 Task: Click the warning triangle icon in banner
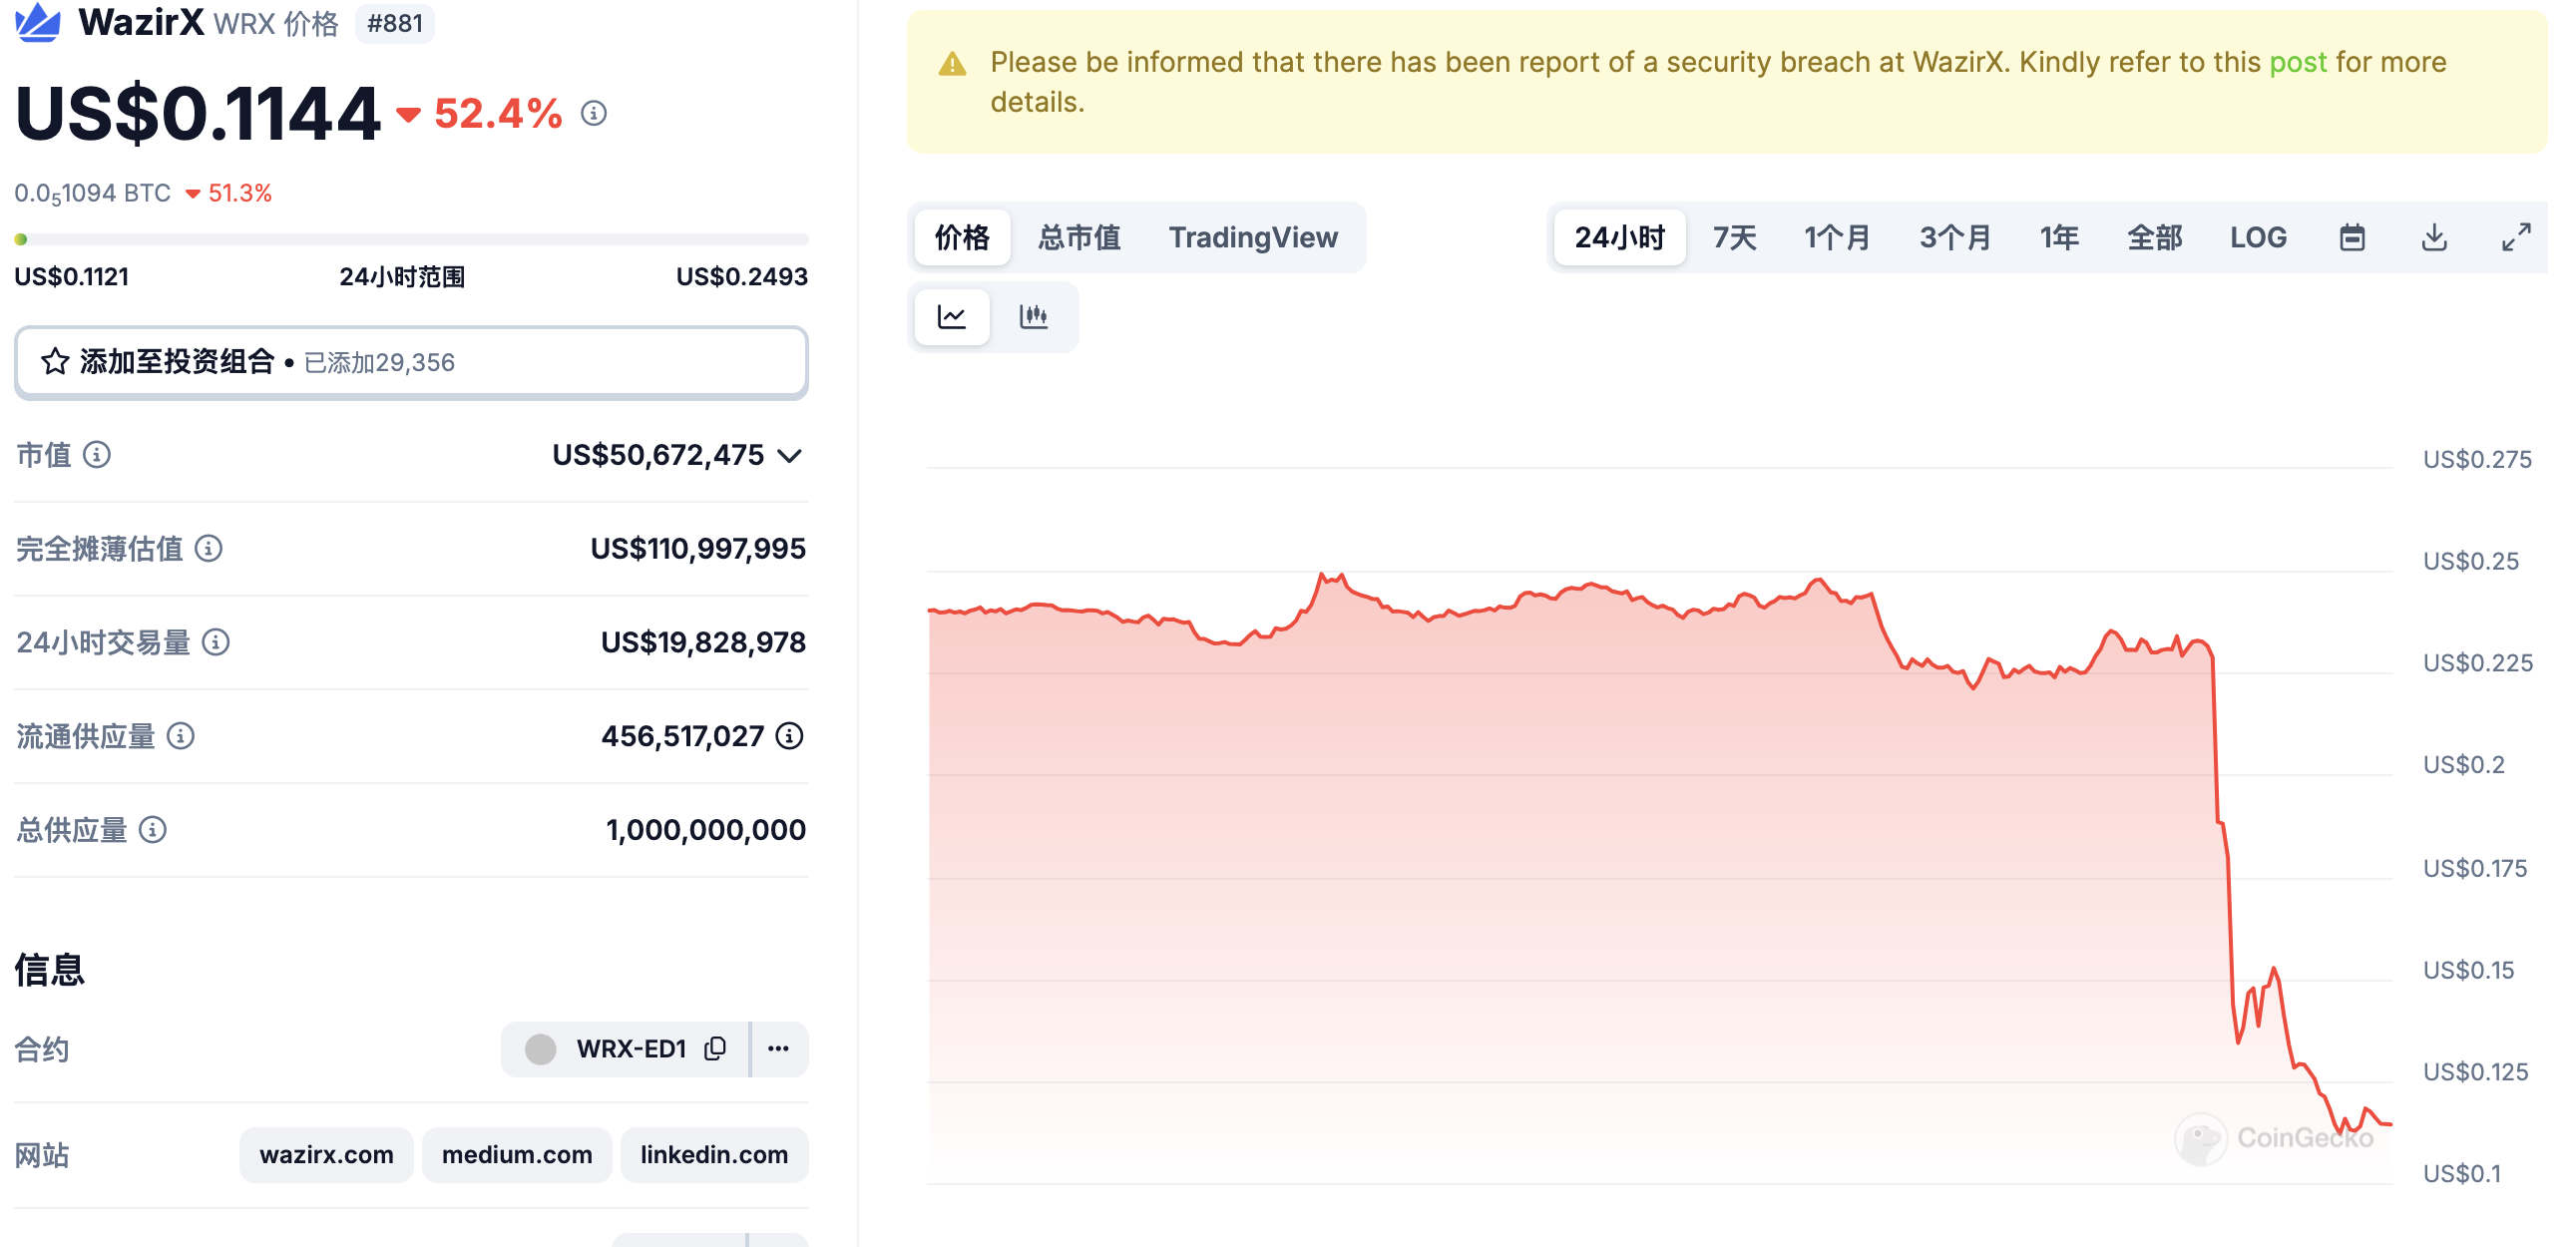(x=952, y=65)
